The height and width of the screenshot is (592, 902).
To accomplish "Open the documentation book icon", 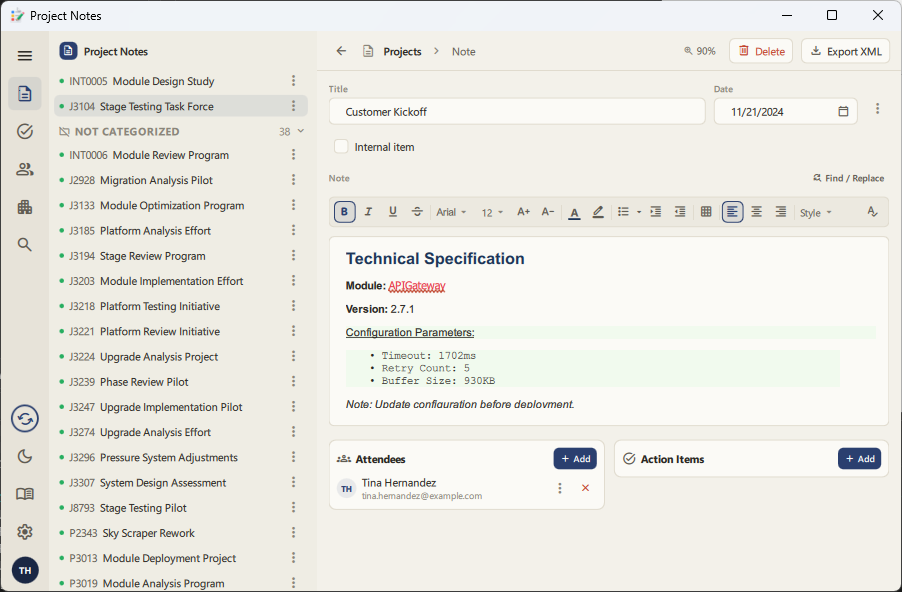I will (25, 494).
